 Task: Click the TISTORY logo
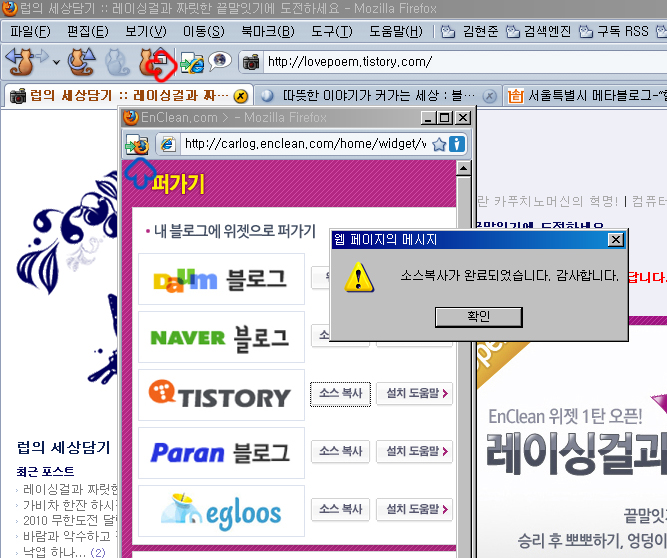pyautogui.click(x=221, y=395)
